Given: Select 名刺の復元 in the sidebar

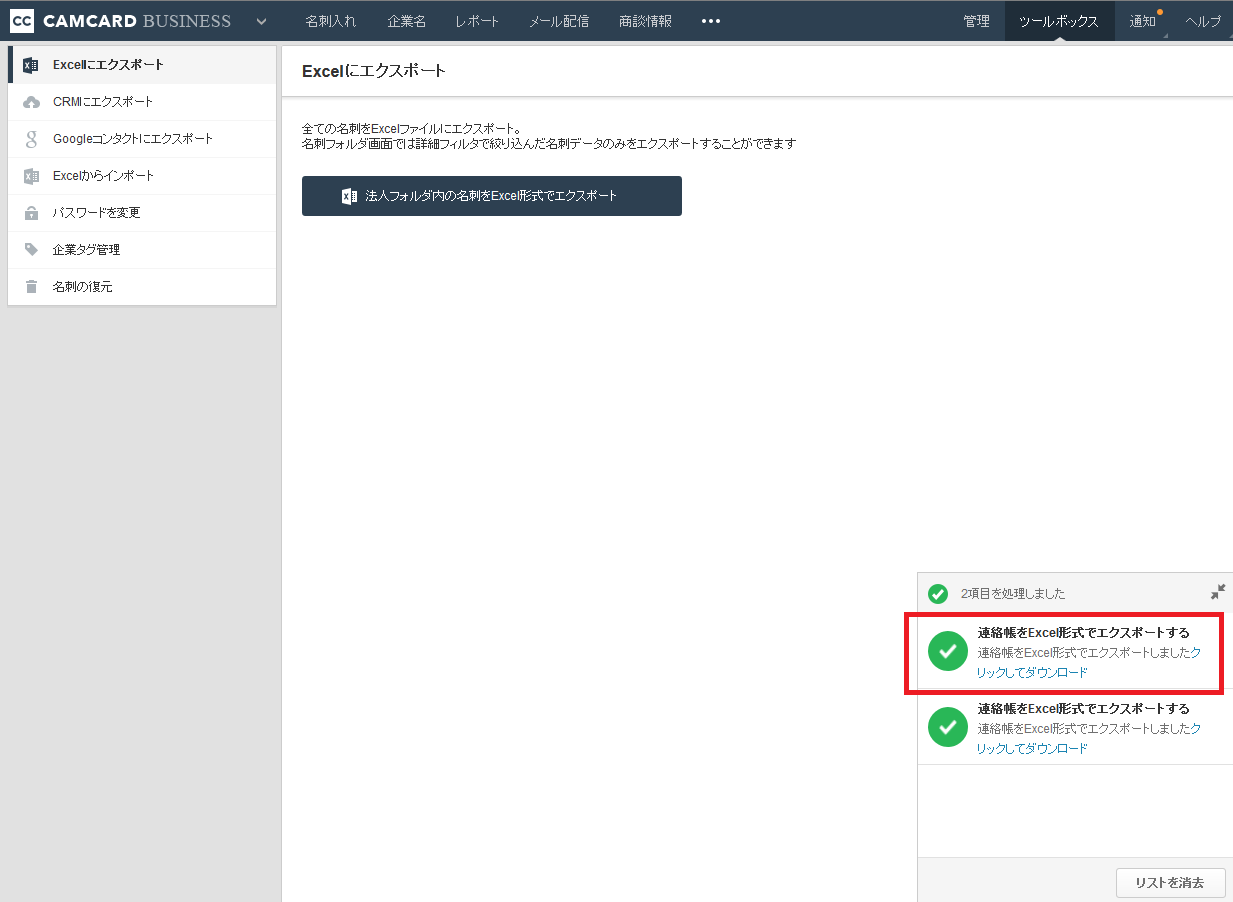Looking at the screenshot, I should (x=142, y=287).
